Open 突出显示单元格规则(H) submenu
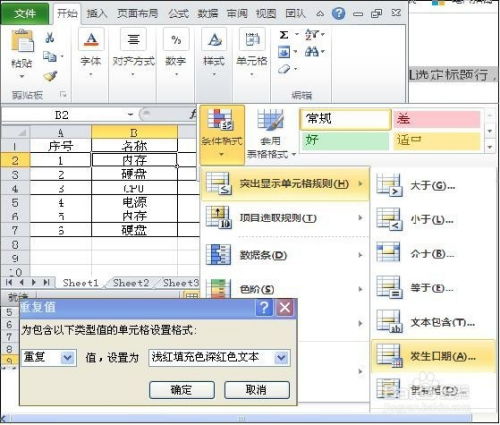This screenshot has height=425, width=500. click(x=285, y=184)
